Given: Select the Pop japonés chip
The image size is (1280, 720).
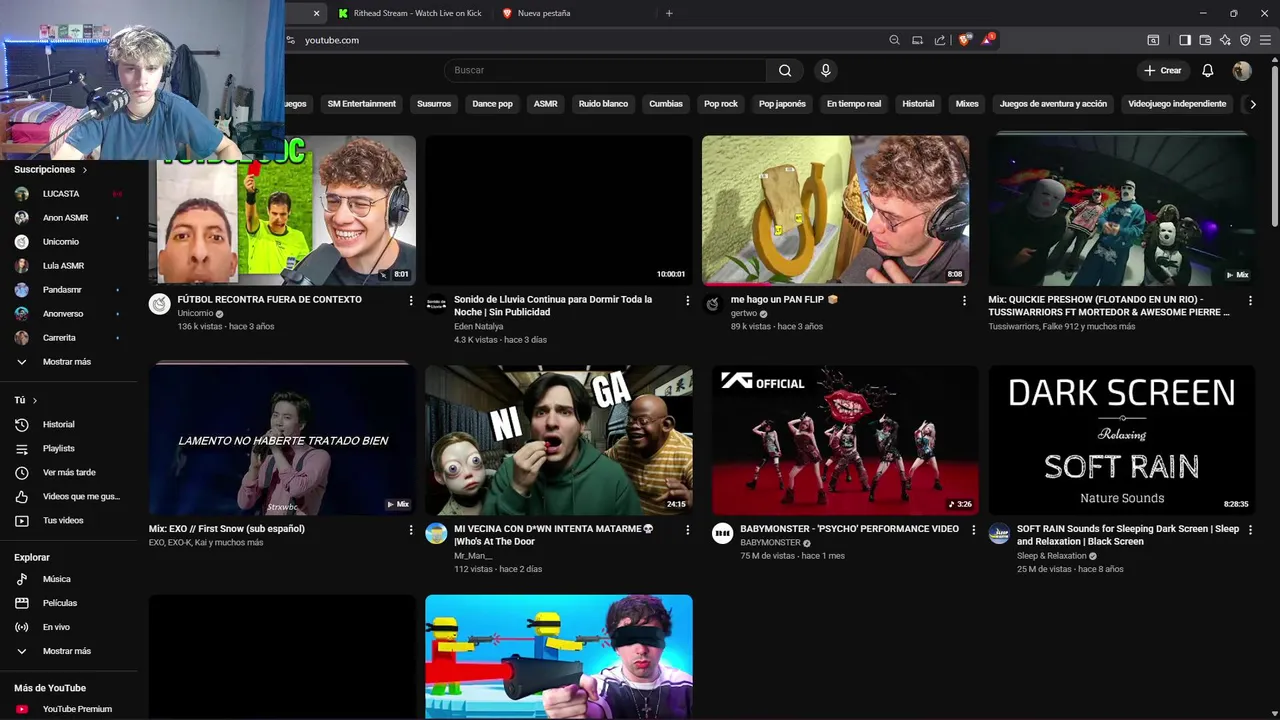Looking at the screenshot, I should [x=782, y=104].
